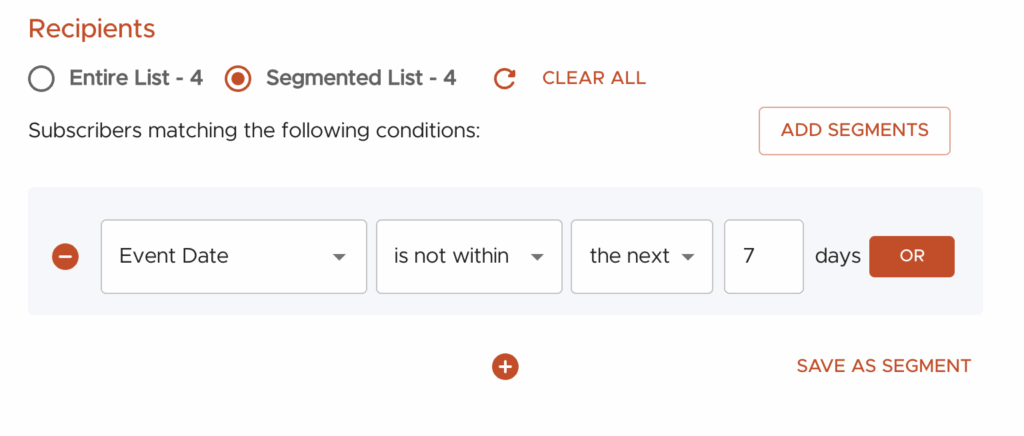Click the circular refresh arrow icon

pos(505,79)
